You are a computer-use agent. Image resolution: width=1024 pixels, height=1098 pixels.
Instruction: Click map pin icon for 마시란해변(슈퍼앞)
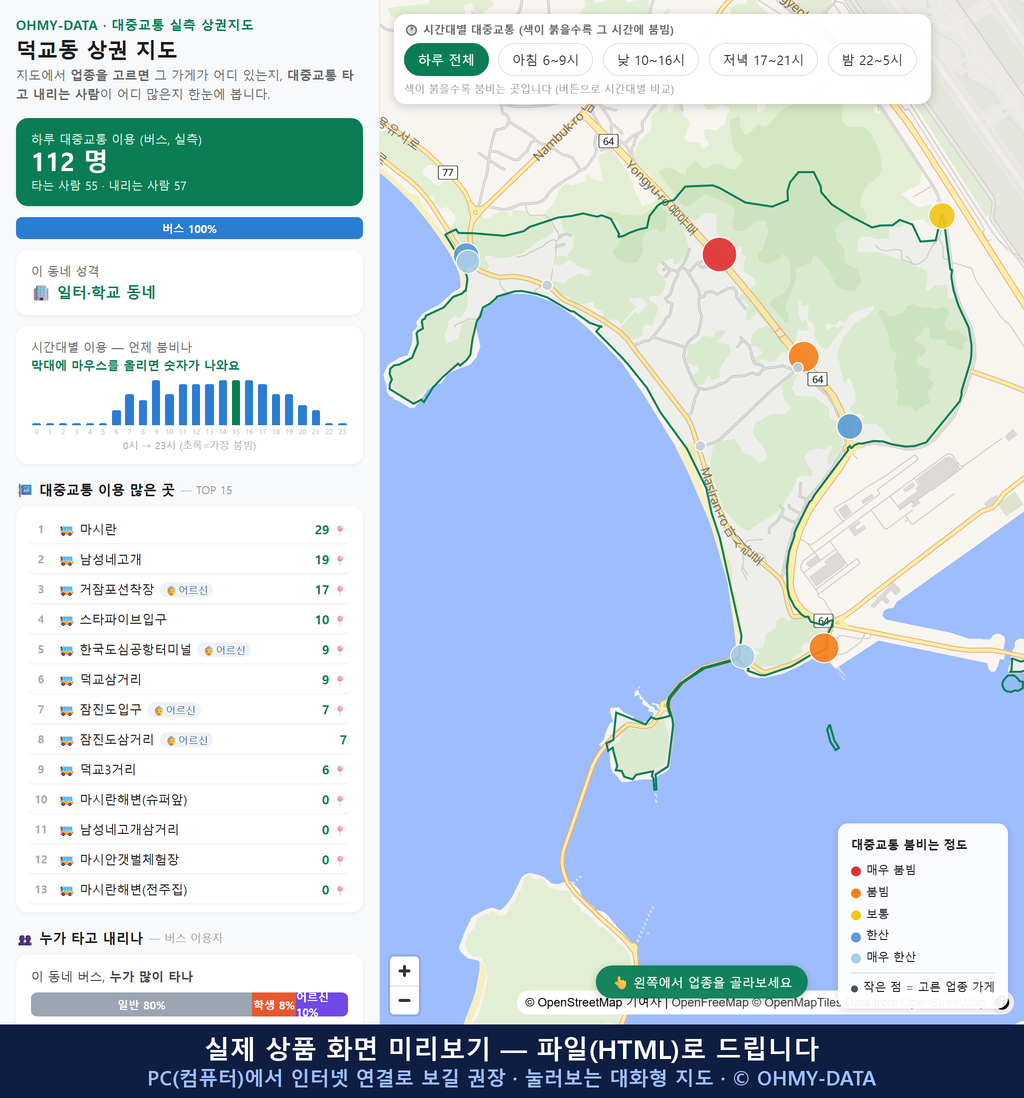point(340,800)
